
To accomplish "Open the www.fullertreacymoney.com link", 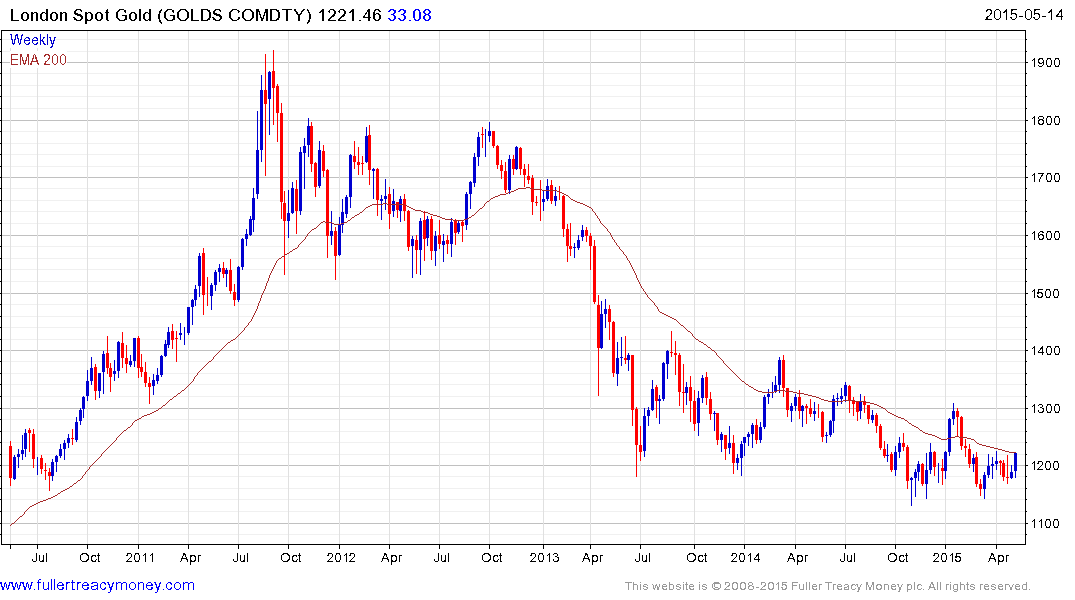I will click(x=97, y=585).
